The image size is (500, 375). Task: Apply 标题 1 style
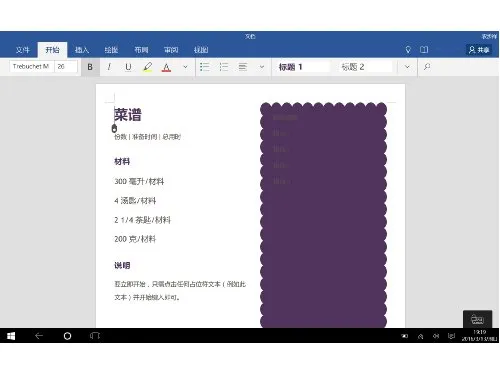(x=302, y=67)
